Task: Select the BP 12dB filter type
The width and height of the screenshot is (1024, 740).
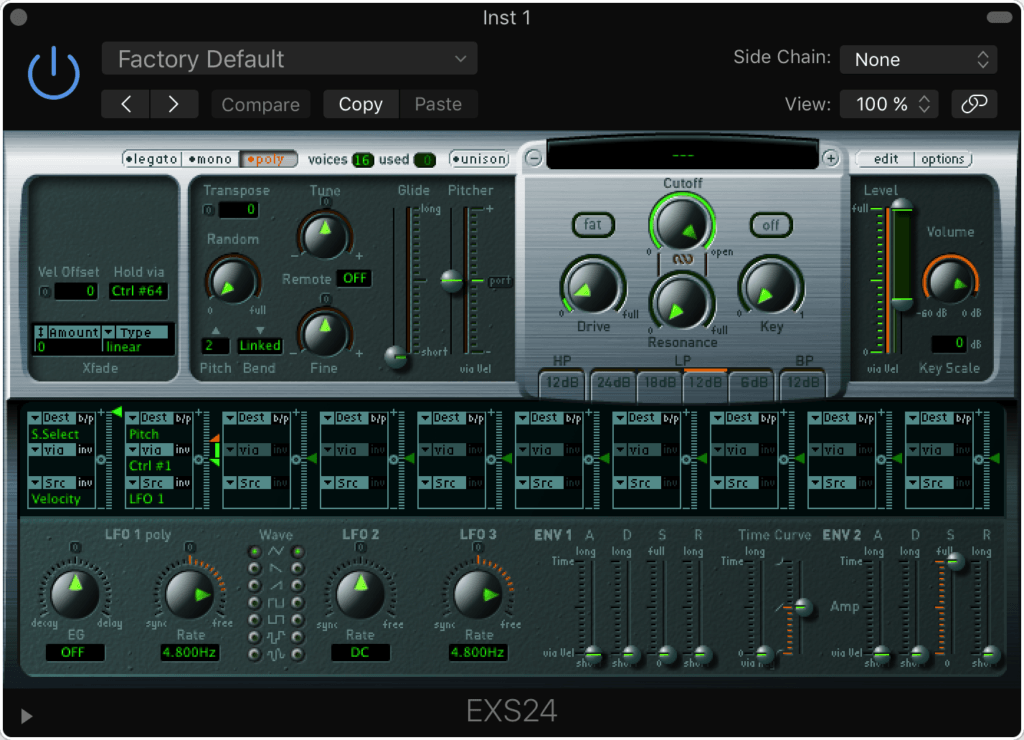Action: click(802, 382)
